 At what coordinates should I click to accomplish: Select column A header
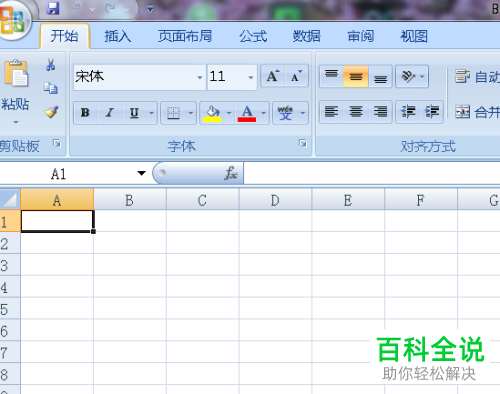coord(57,200)
